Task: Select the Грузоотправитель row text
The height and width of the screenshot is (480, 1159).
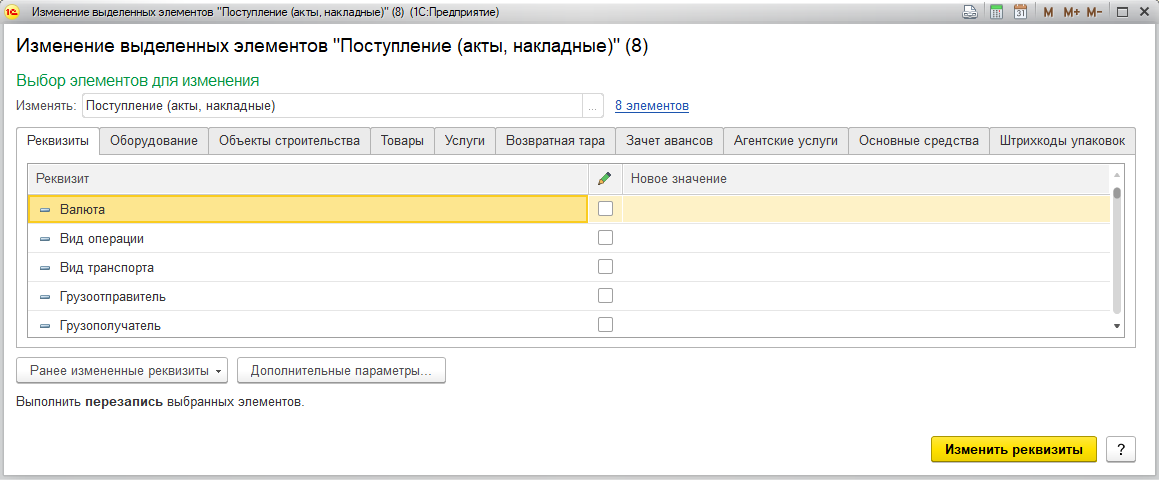Action: pyautogui.click(x=112, y=297)
